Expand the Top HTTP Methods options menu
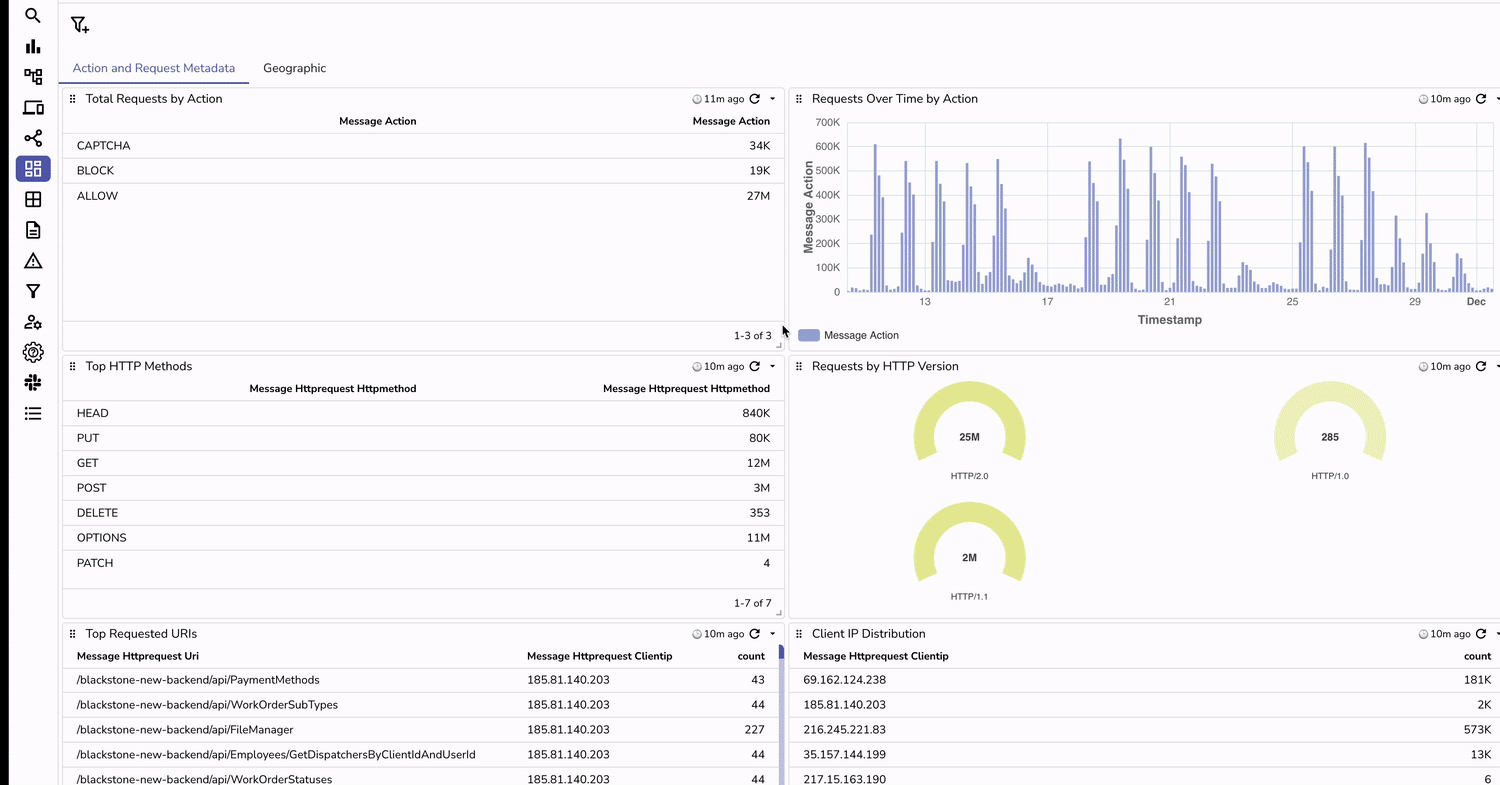The height and width of the screenshot is (785, 1500). coord(771,366)
